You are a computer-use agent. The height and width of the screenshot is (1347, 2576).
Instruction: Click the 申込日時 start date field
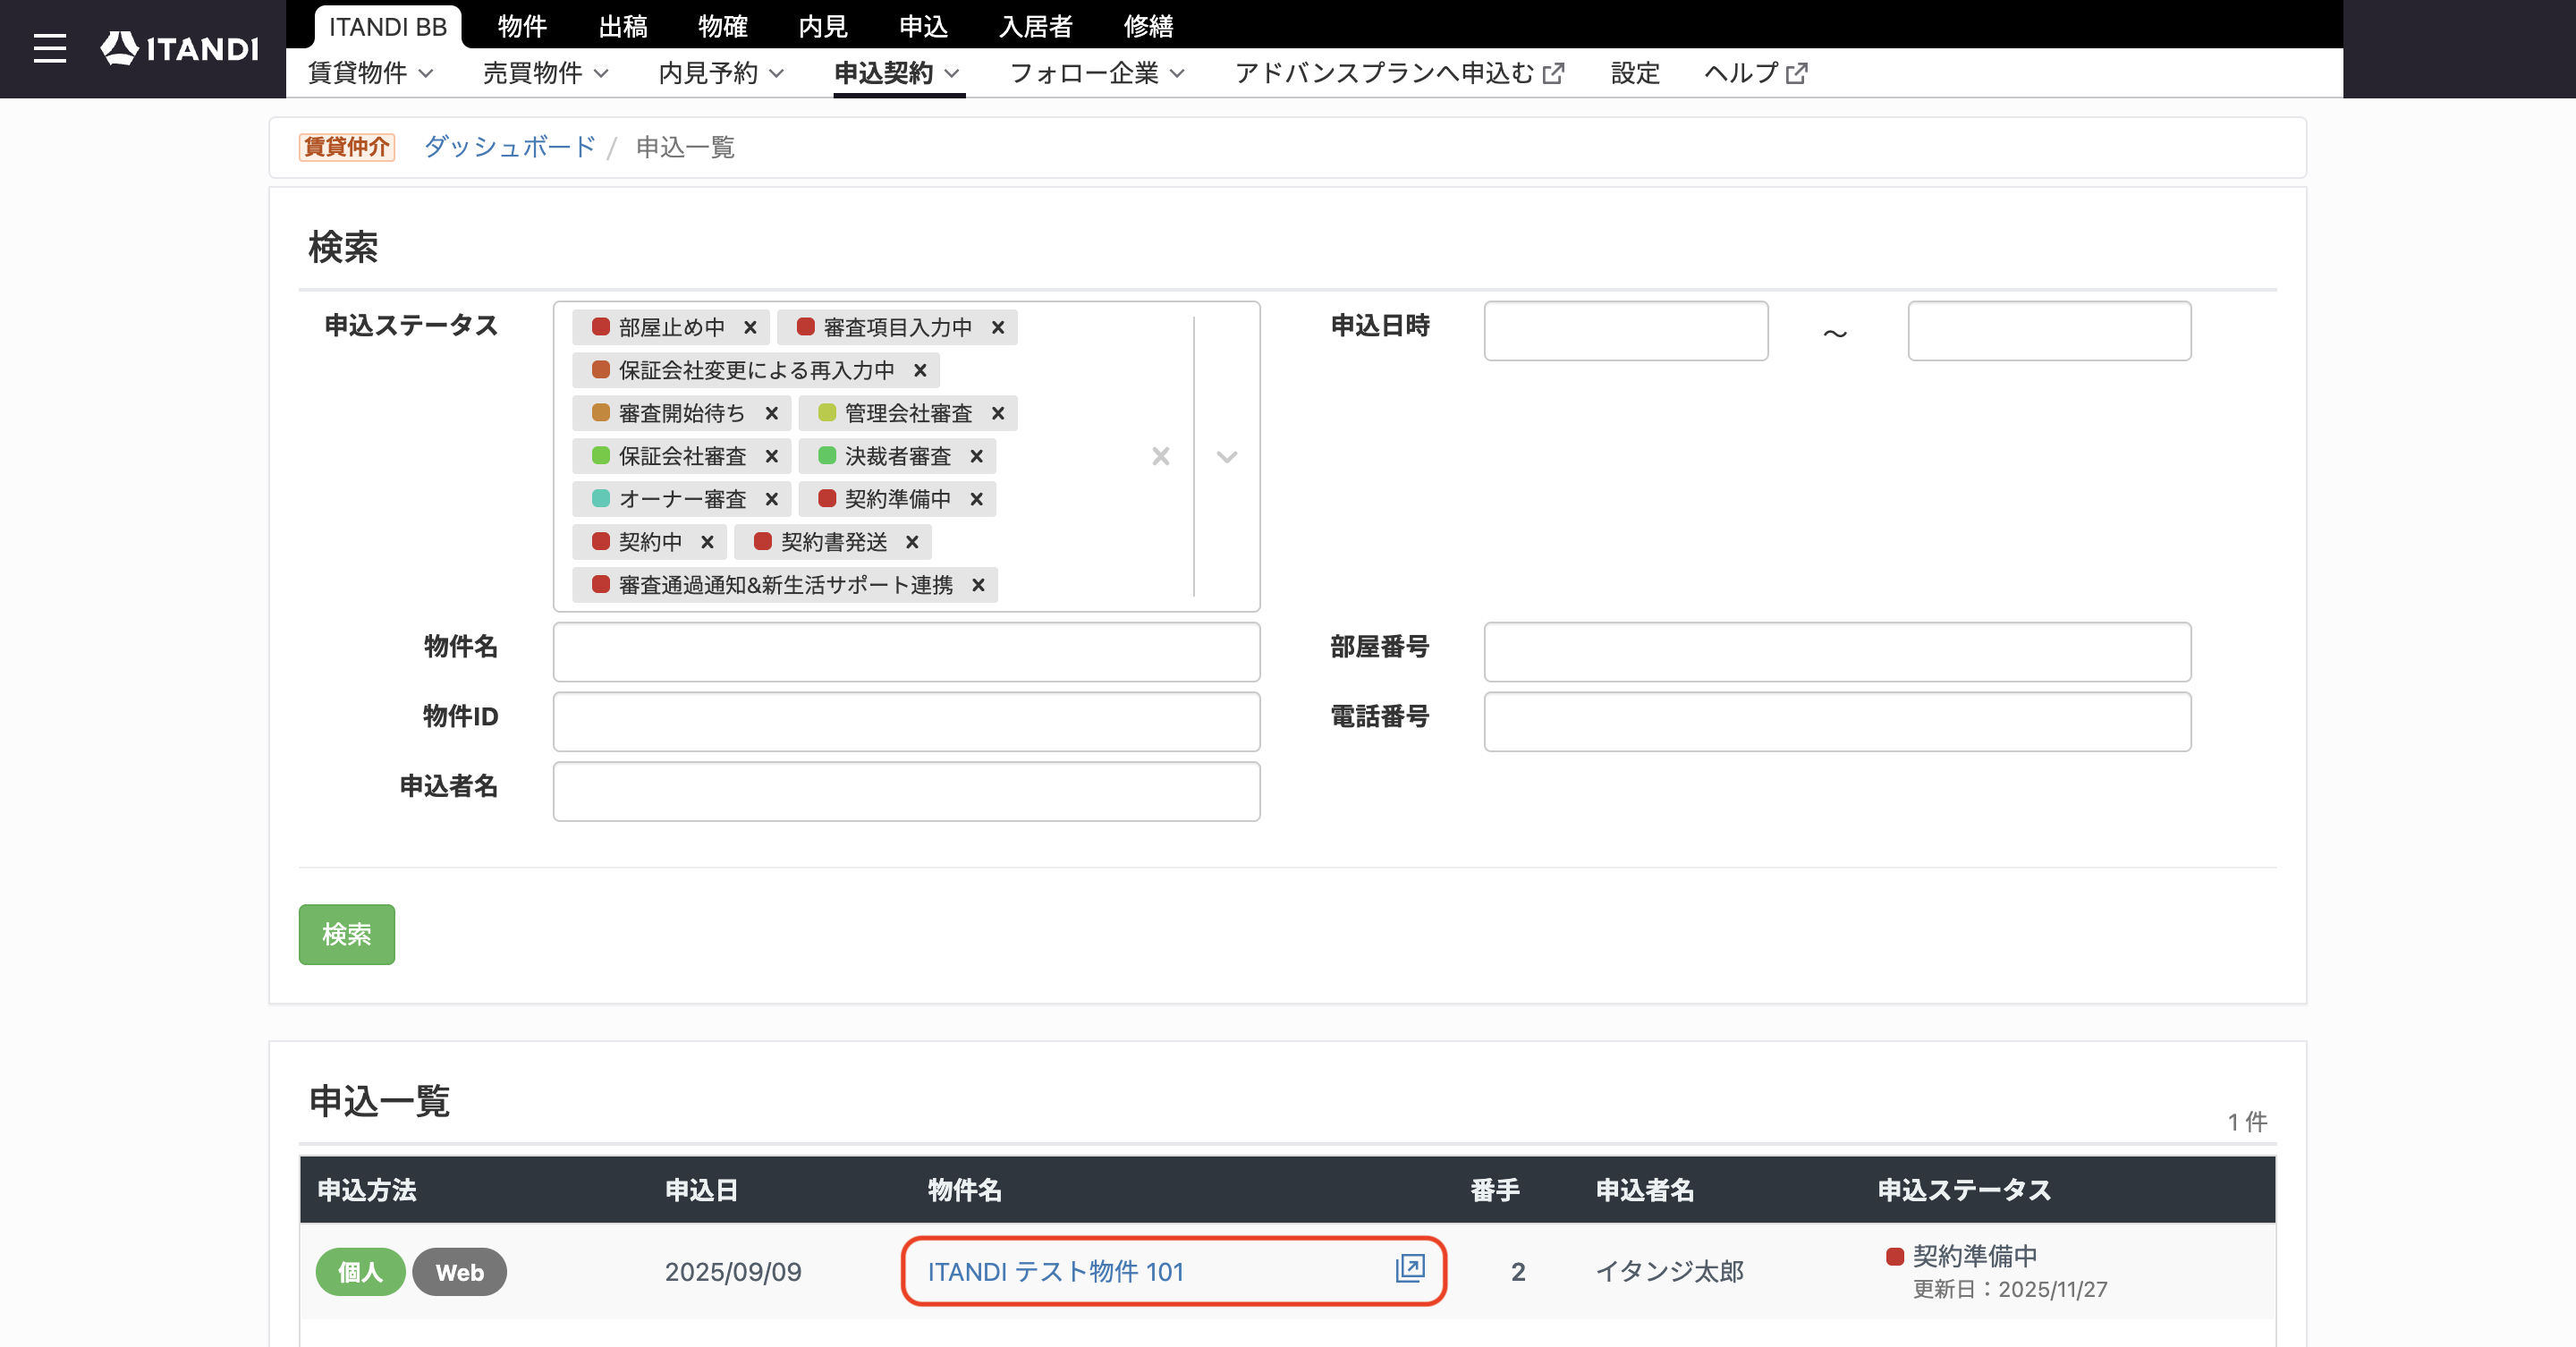coord(1625,331)
